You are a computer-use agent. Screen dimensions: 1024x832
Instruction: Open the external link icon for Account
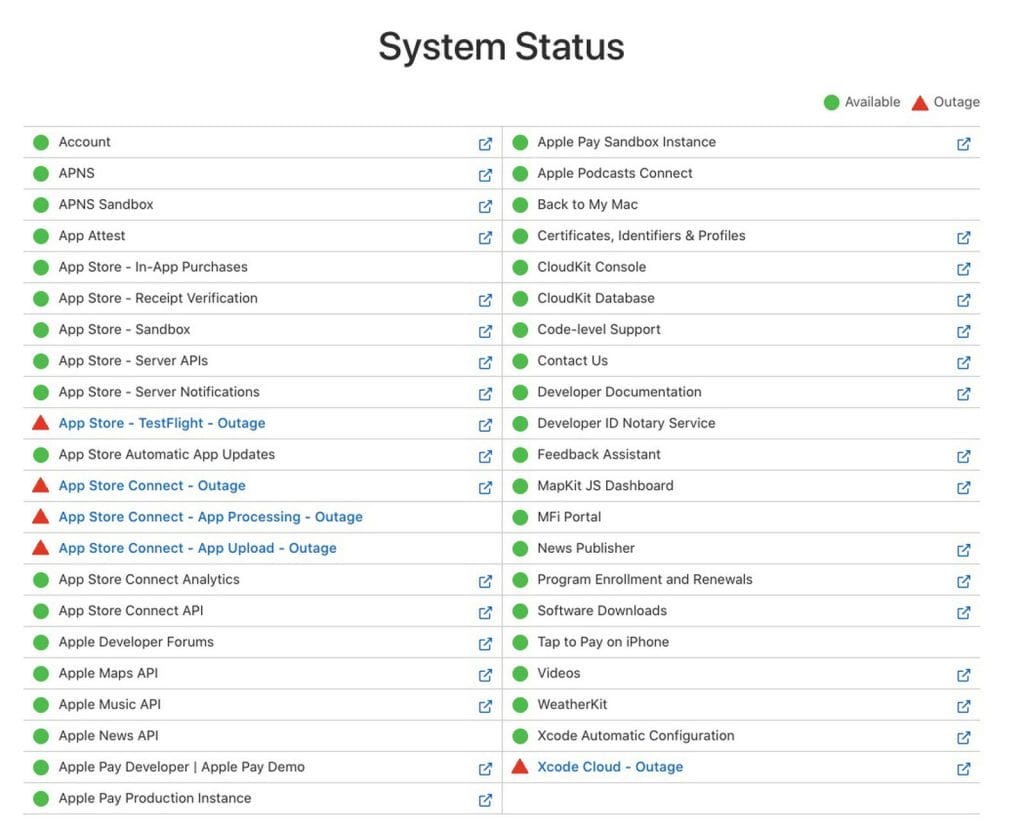click(485, 143)
